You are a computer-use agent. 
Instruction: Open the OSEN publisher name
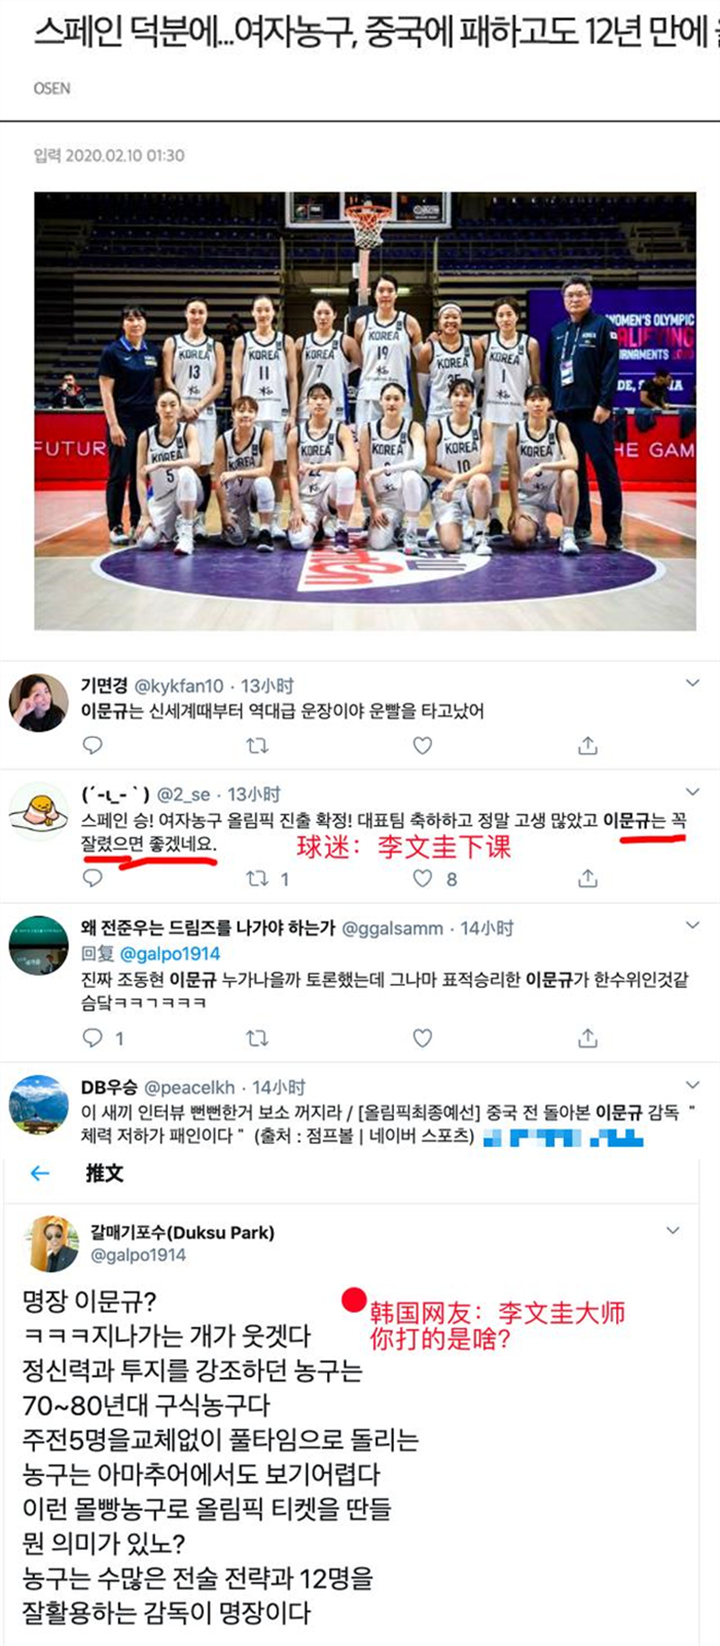52,88
